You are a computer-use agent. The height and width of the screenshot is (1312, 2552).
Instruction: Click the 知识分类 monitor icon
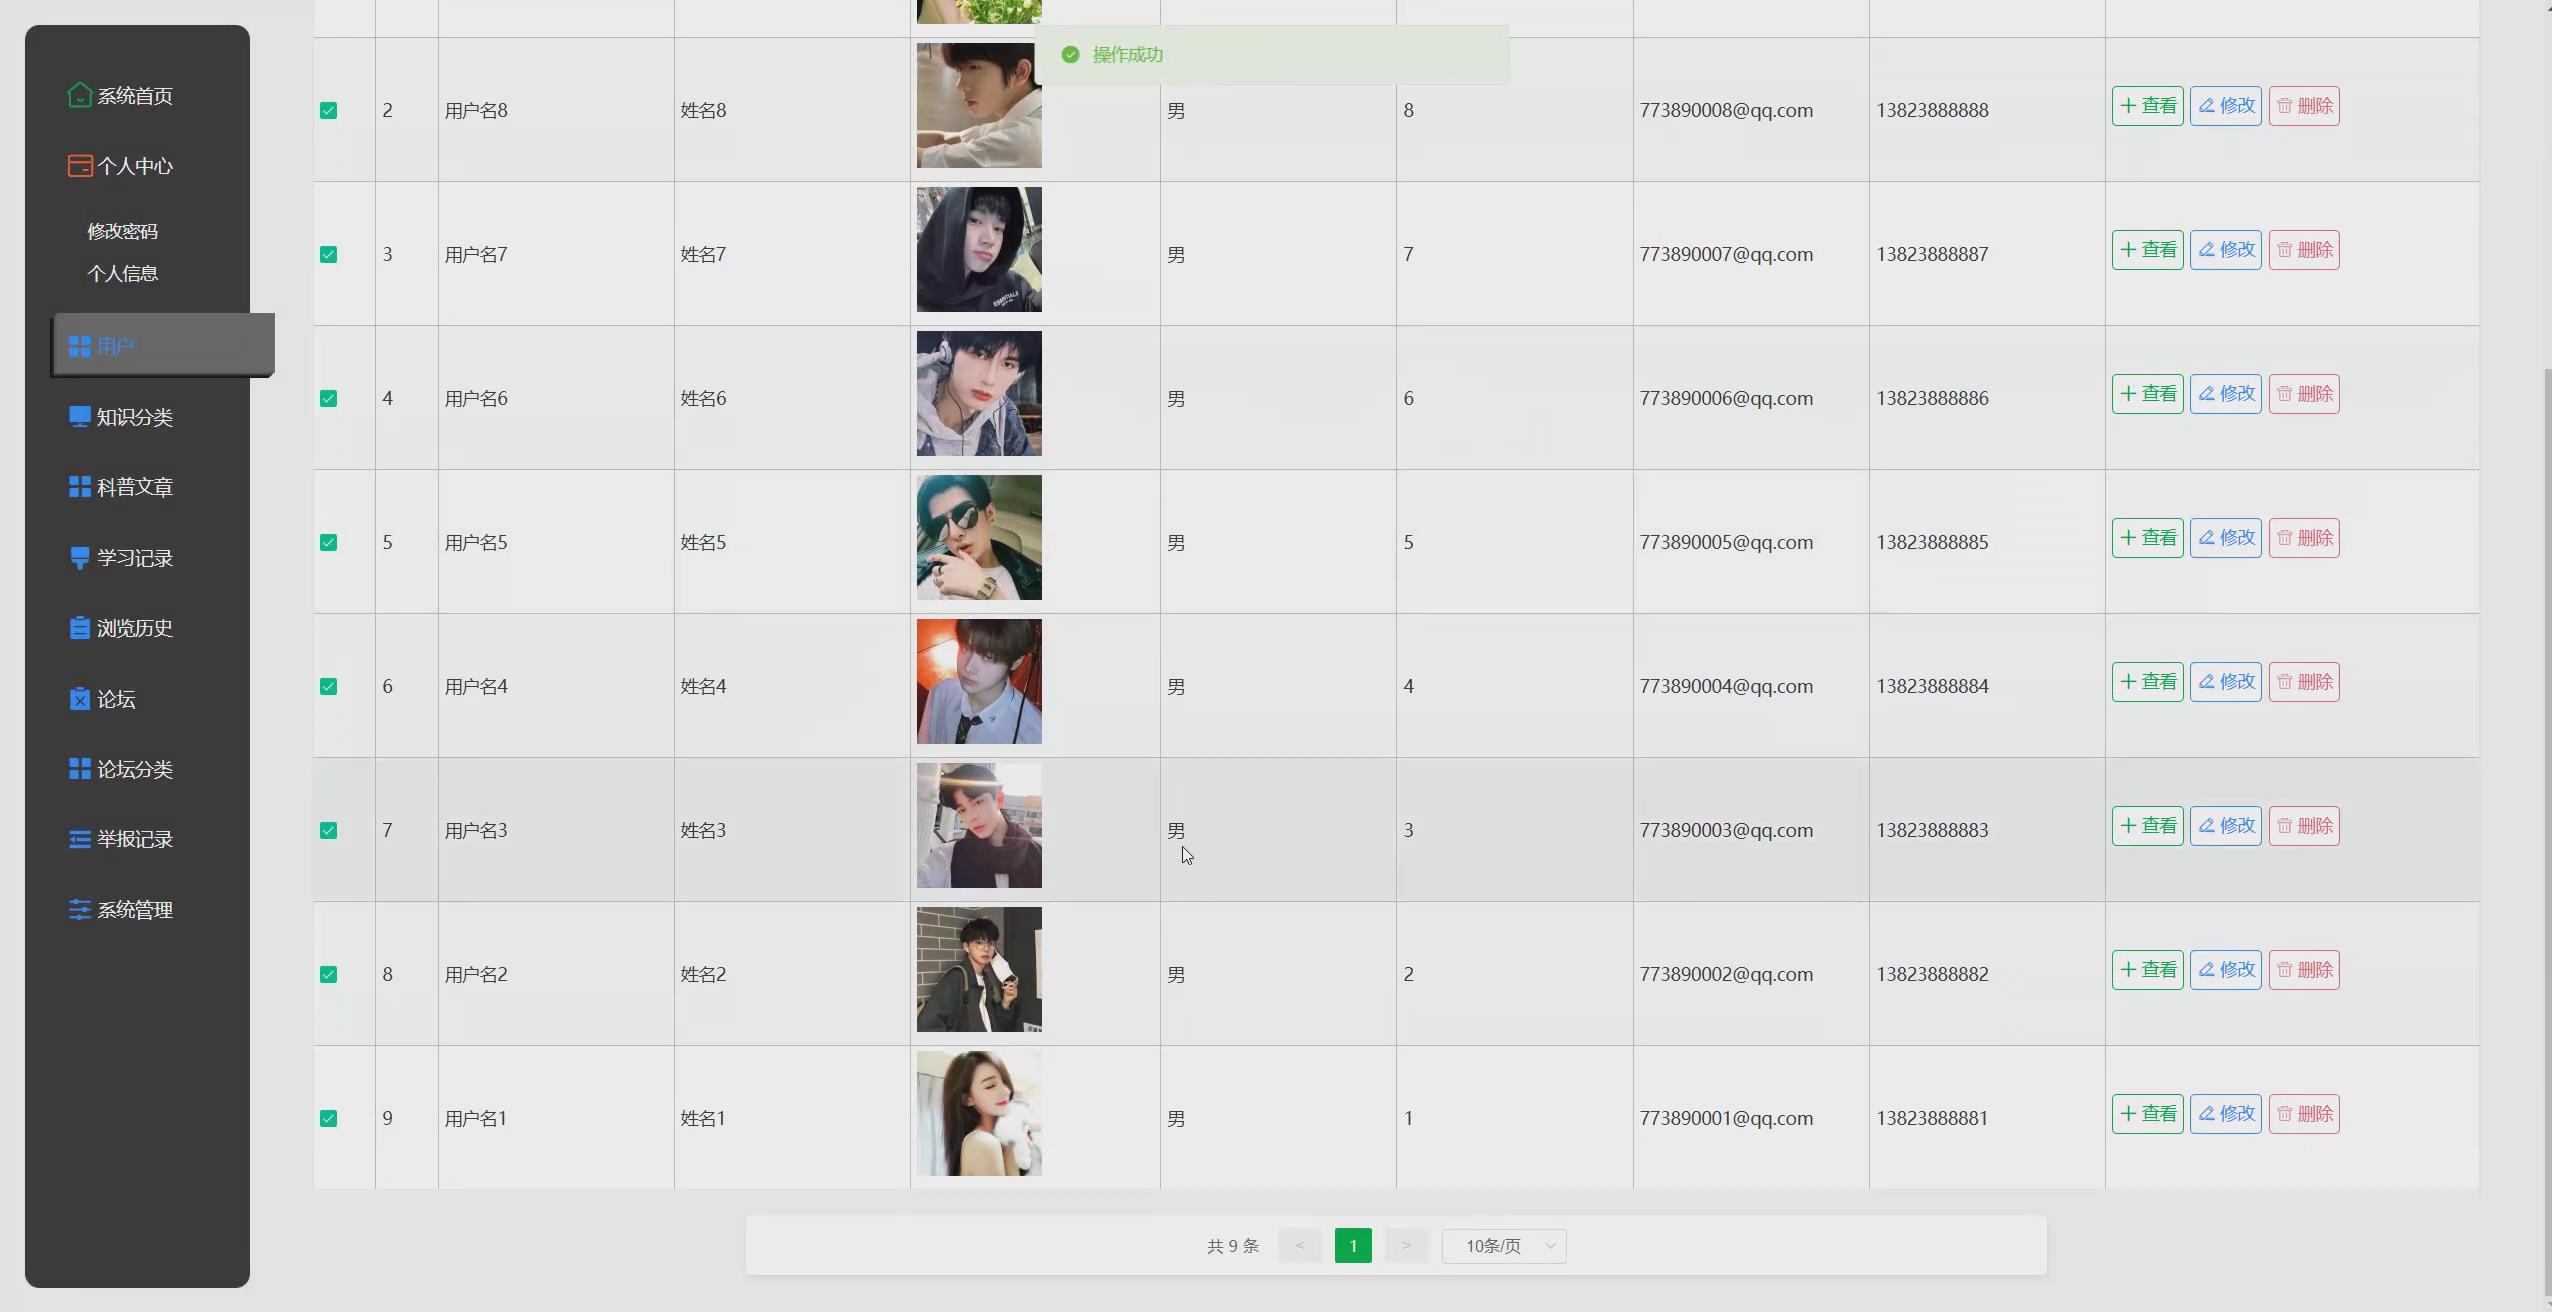[79, 417]
